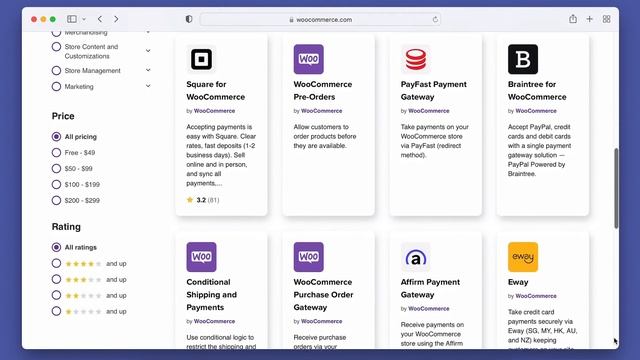The image size is (640, 360).
Task: Click the privacy shield icon in toolbar
Action: click(x=189, y=19)
